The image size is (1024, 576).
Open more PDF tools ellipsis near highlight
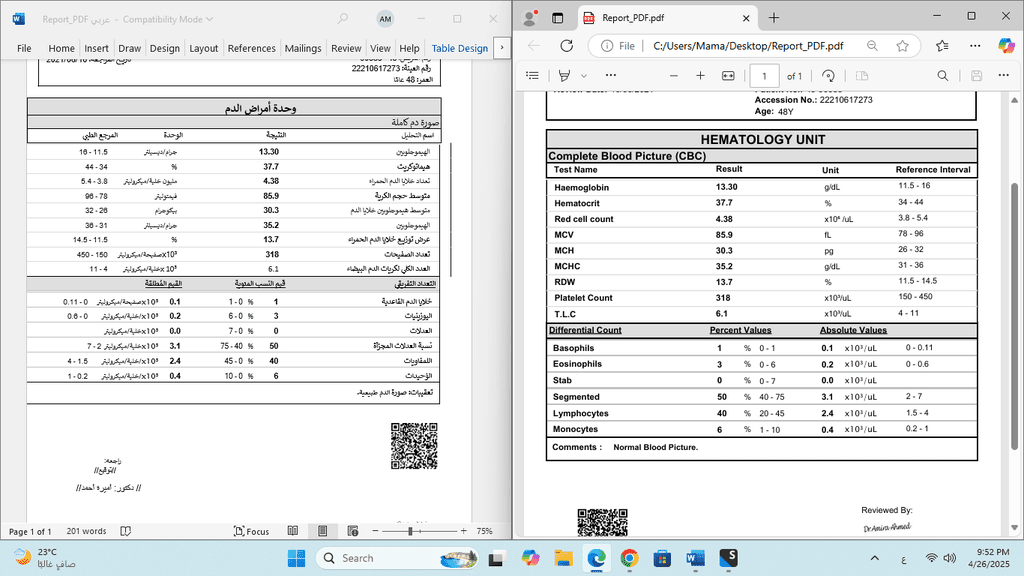click(x=611, y=75)
